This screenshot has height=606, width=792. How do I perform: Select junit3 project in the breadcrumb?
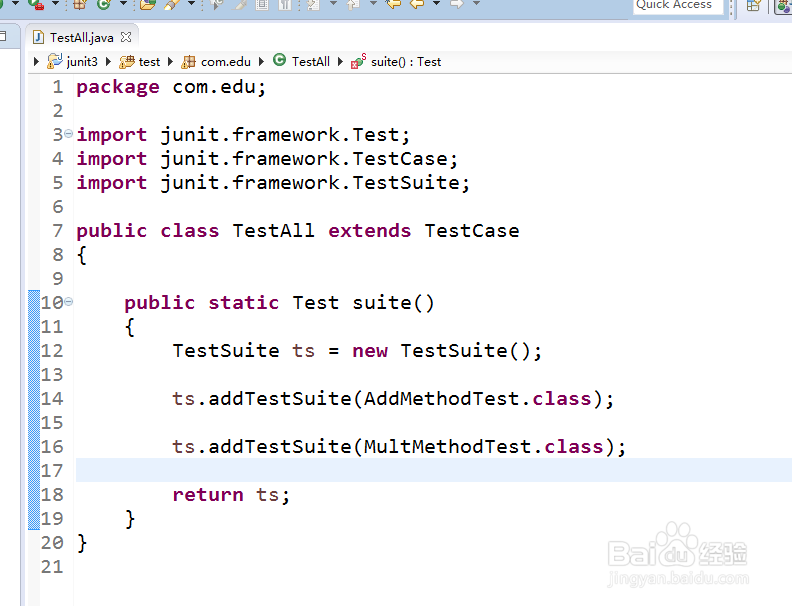[x=72, y=62]
